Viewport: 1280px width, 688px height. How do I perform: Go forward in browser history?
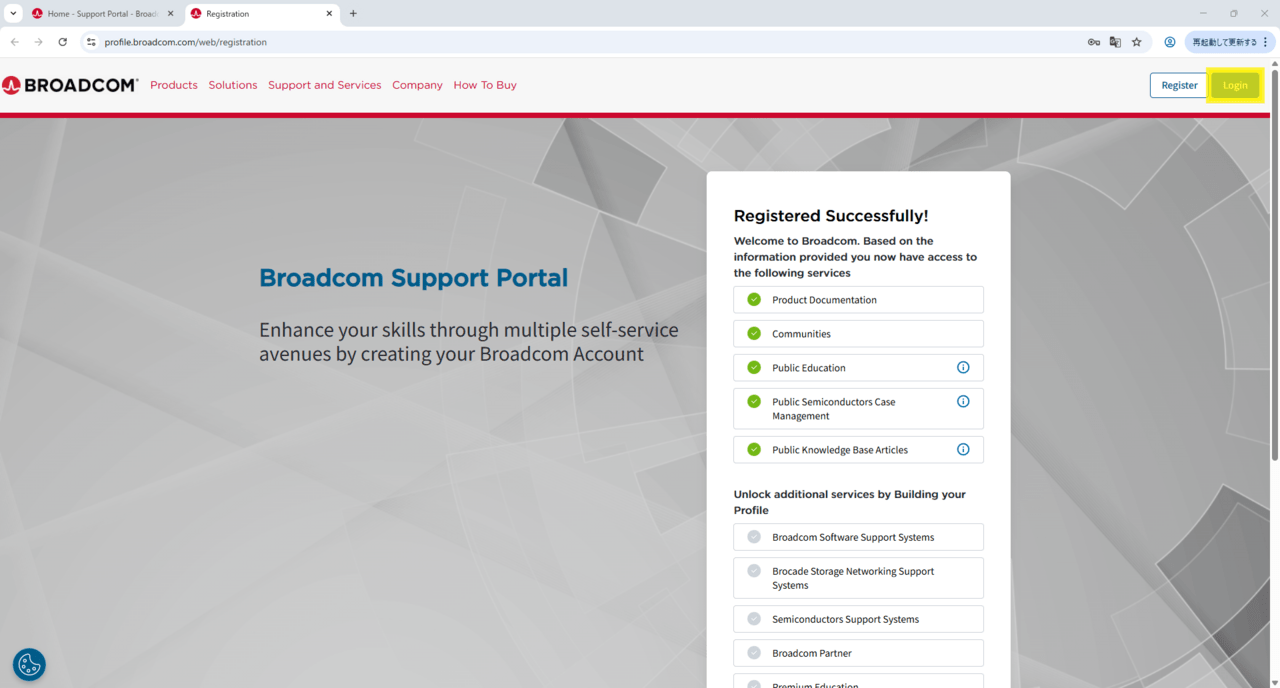tap(38, 42)
